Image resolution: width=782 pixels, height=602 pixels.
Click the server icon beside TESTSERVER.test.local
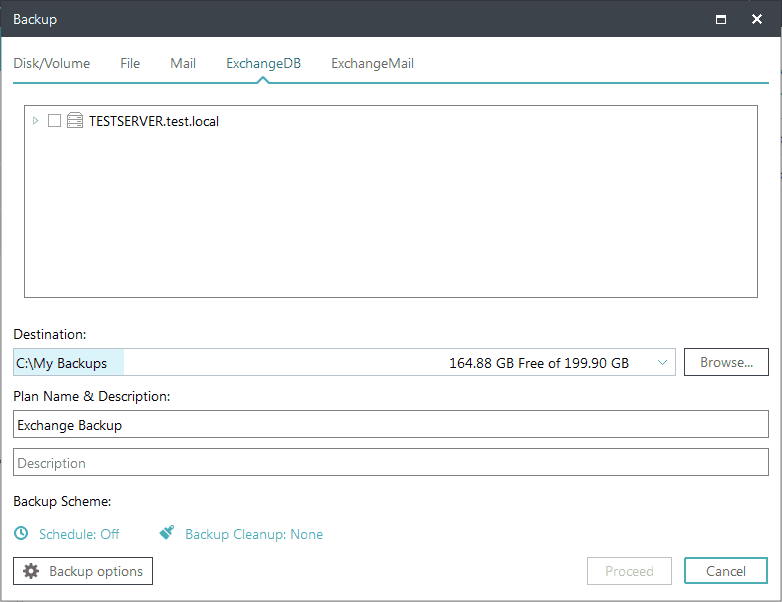(x=75, y=121)
